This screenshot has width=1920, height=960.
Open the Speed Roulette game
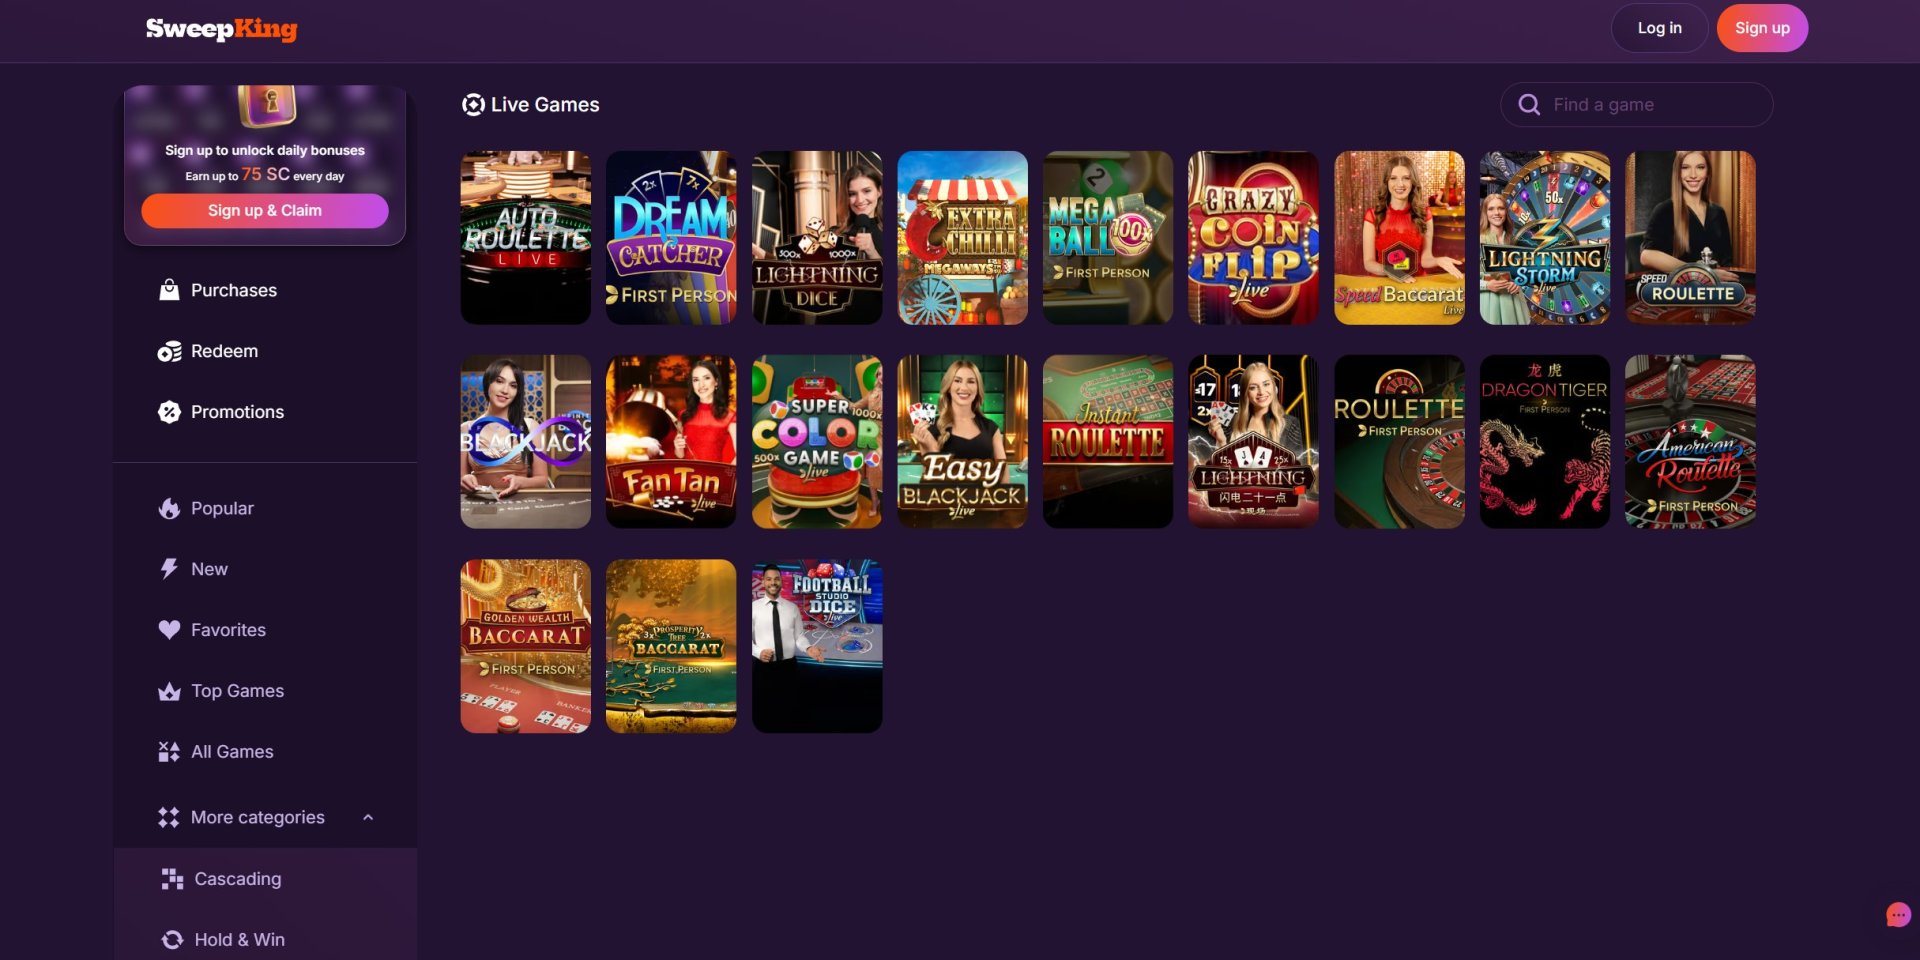[1690, 238]
